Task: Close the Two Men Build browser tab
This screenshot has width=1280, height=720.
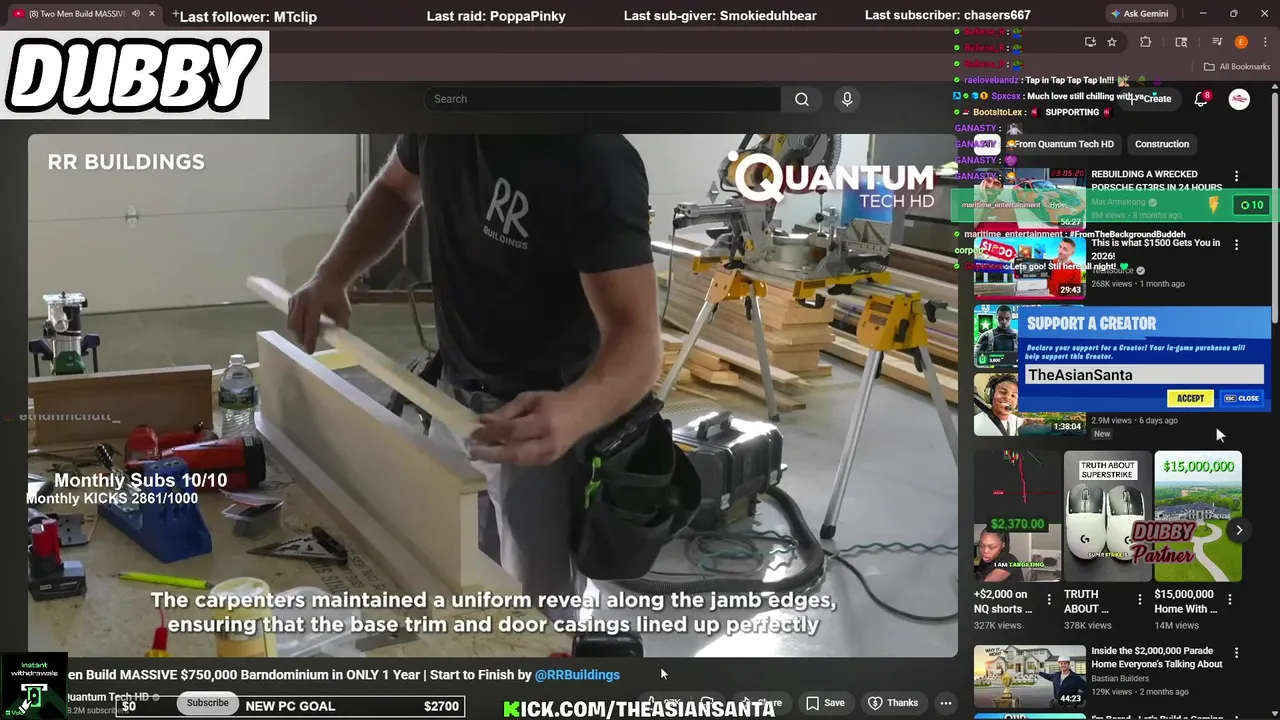Action: [152, 14]
